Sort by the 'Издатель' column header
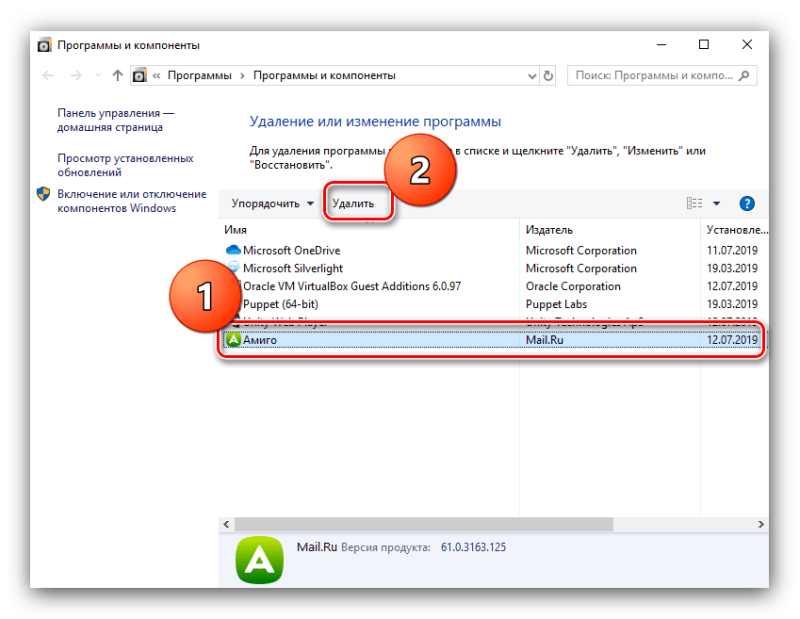800x619 pixels. coord(549,230)
